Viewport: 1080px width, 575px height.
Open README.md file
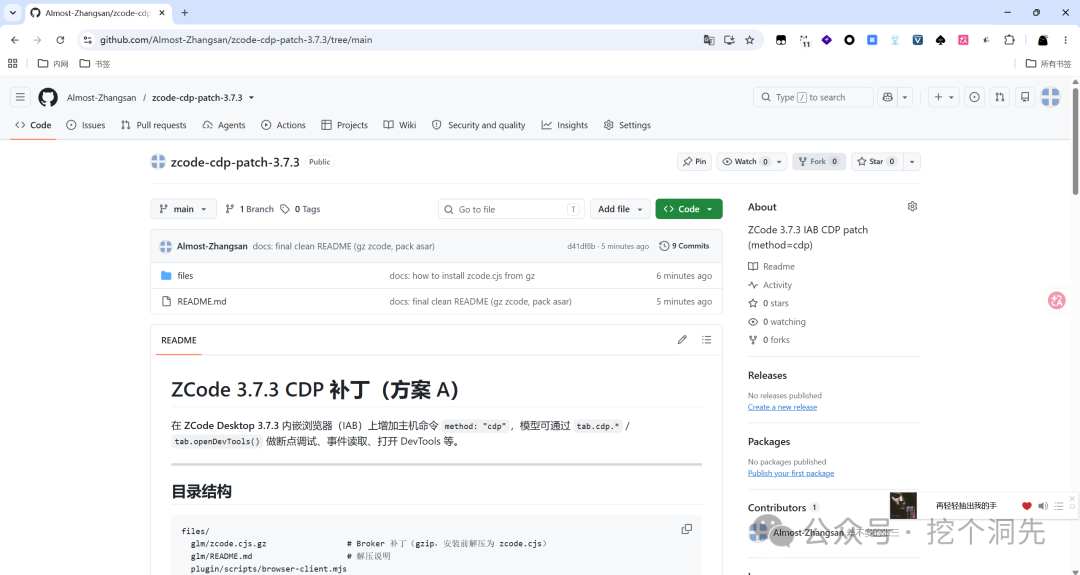click(202, 302)
